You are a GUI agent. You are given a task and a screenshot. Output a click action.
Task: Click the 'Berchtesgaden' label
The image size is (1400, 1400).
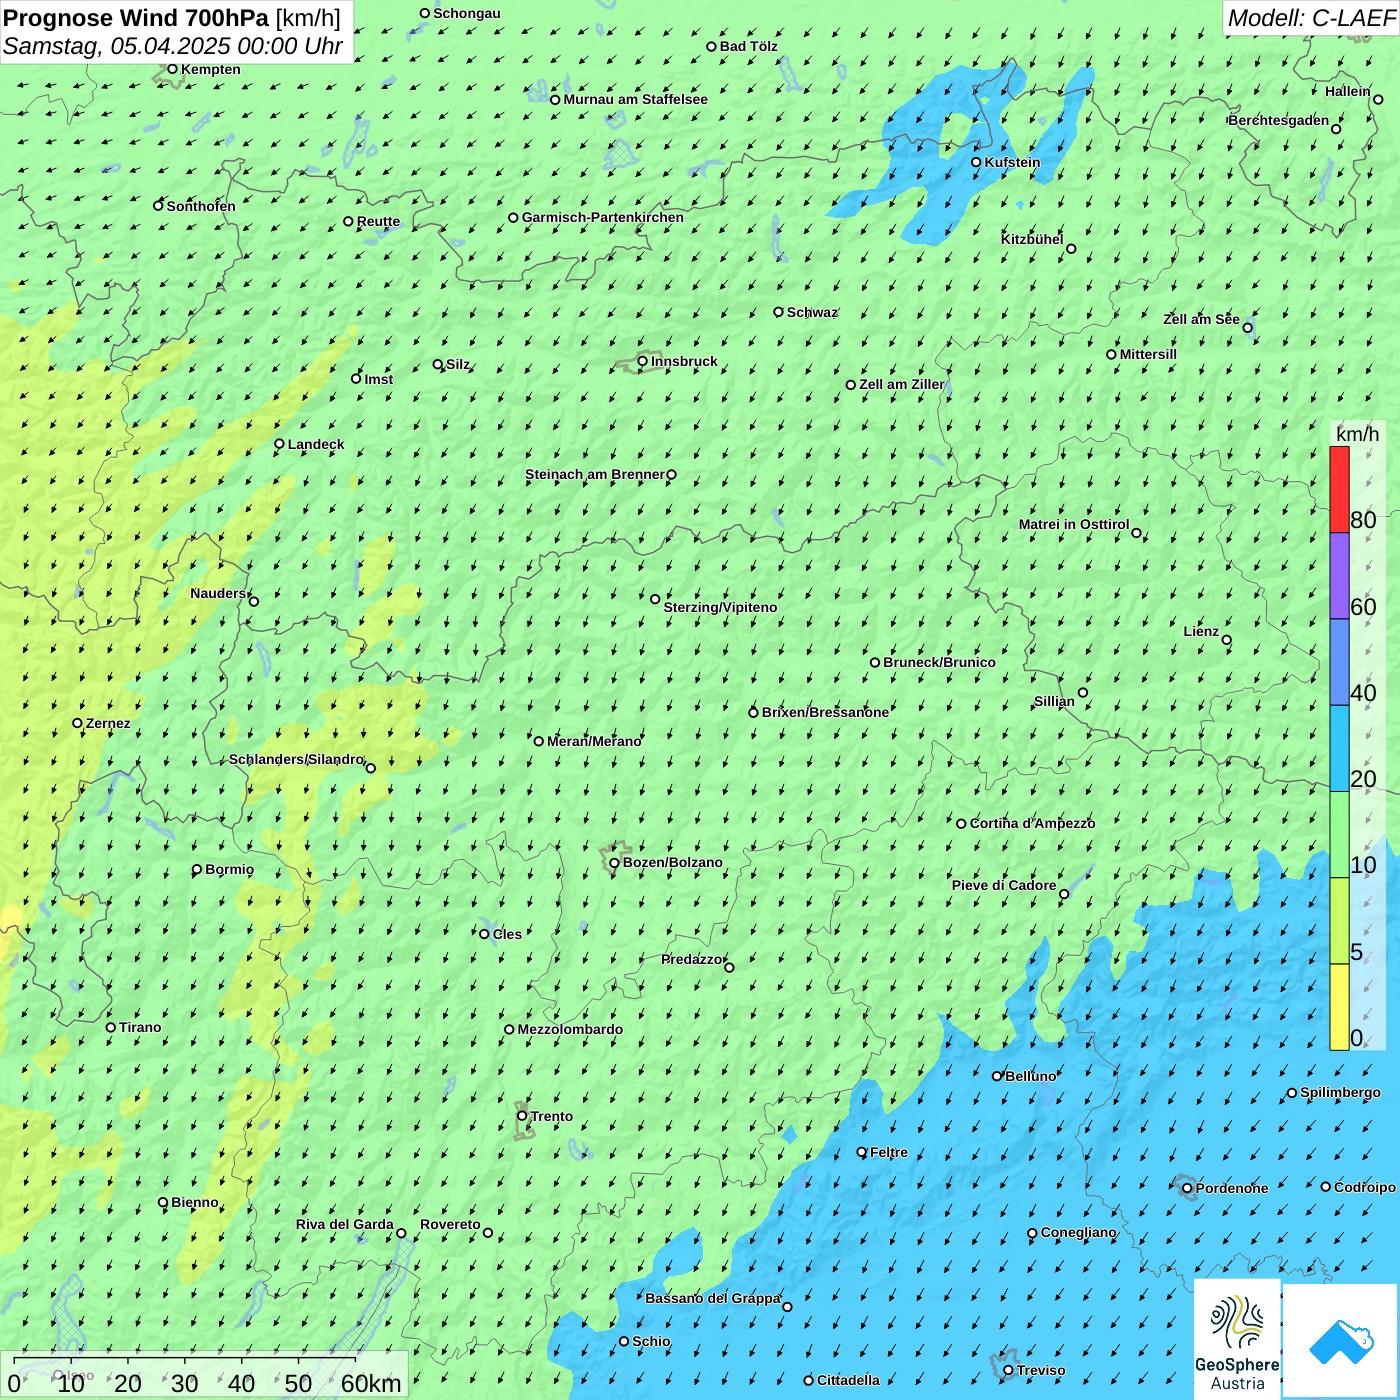point(1279,120)
